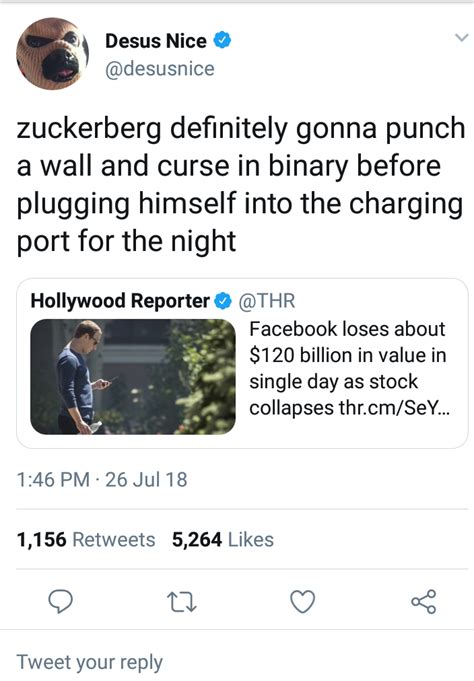Click Desus Nice verified badge

pos(222,40)
